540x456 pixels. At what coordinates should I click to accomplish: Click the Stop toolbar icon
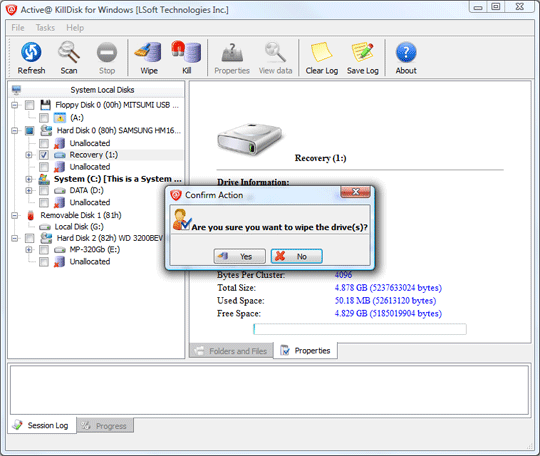(x=107, y=52)
